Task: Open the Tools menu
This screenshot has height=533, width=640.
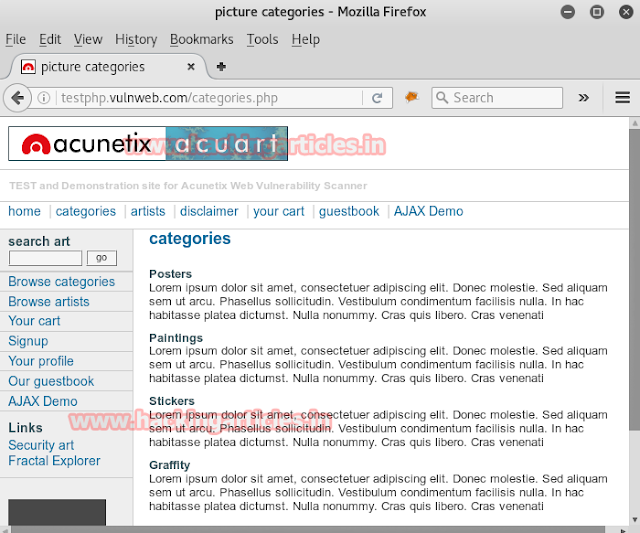Action: 262,40
